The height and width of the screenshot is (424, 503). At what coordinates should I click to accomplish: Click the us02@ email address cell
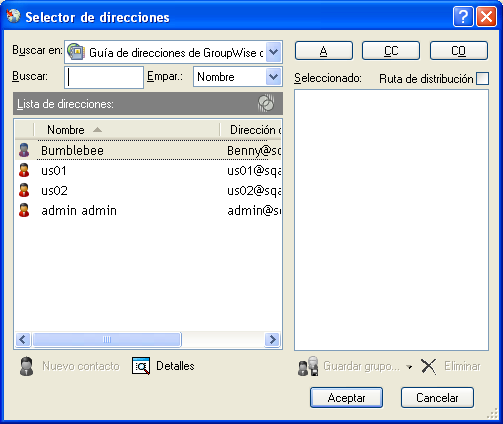(254, 191)
